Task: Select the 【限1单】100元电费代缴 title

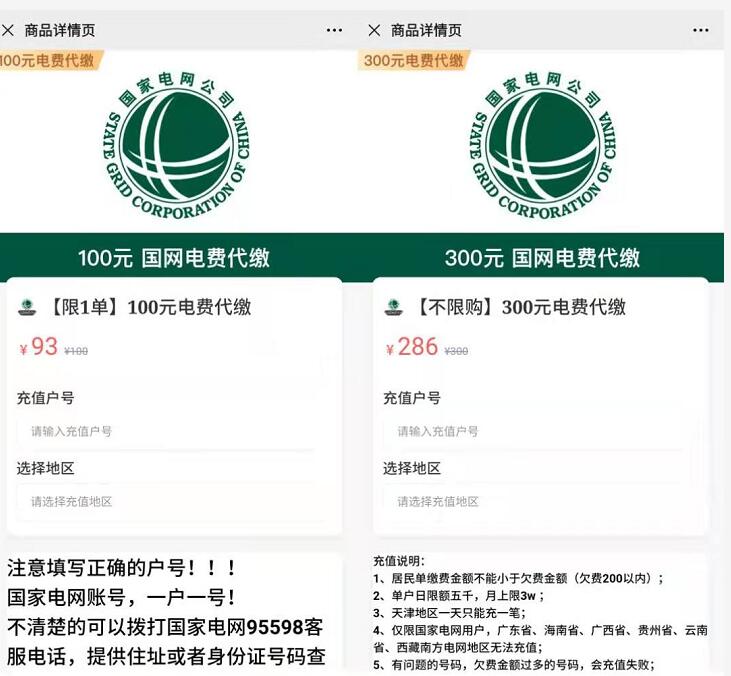Action: [149, 307]
